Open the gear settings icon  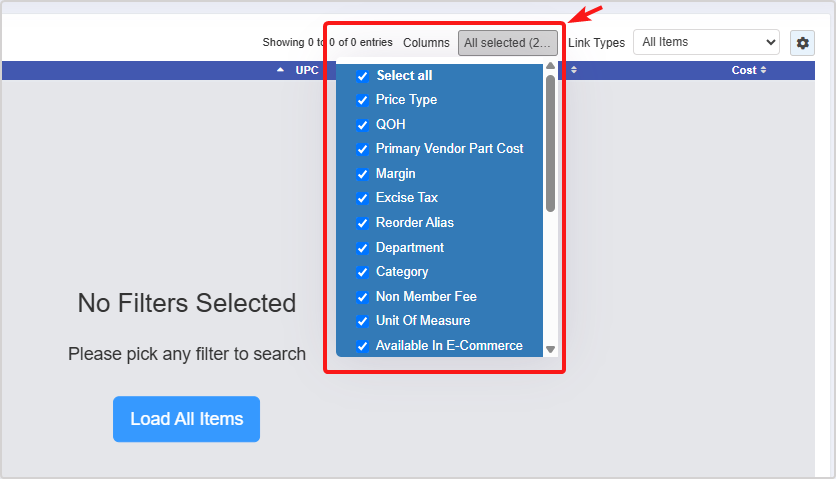[x=802, y=43]
